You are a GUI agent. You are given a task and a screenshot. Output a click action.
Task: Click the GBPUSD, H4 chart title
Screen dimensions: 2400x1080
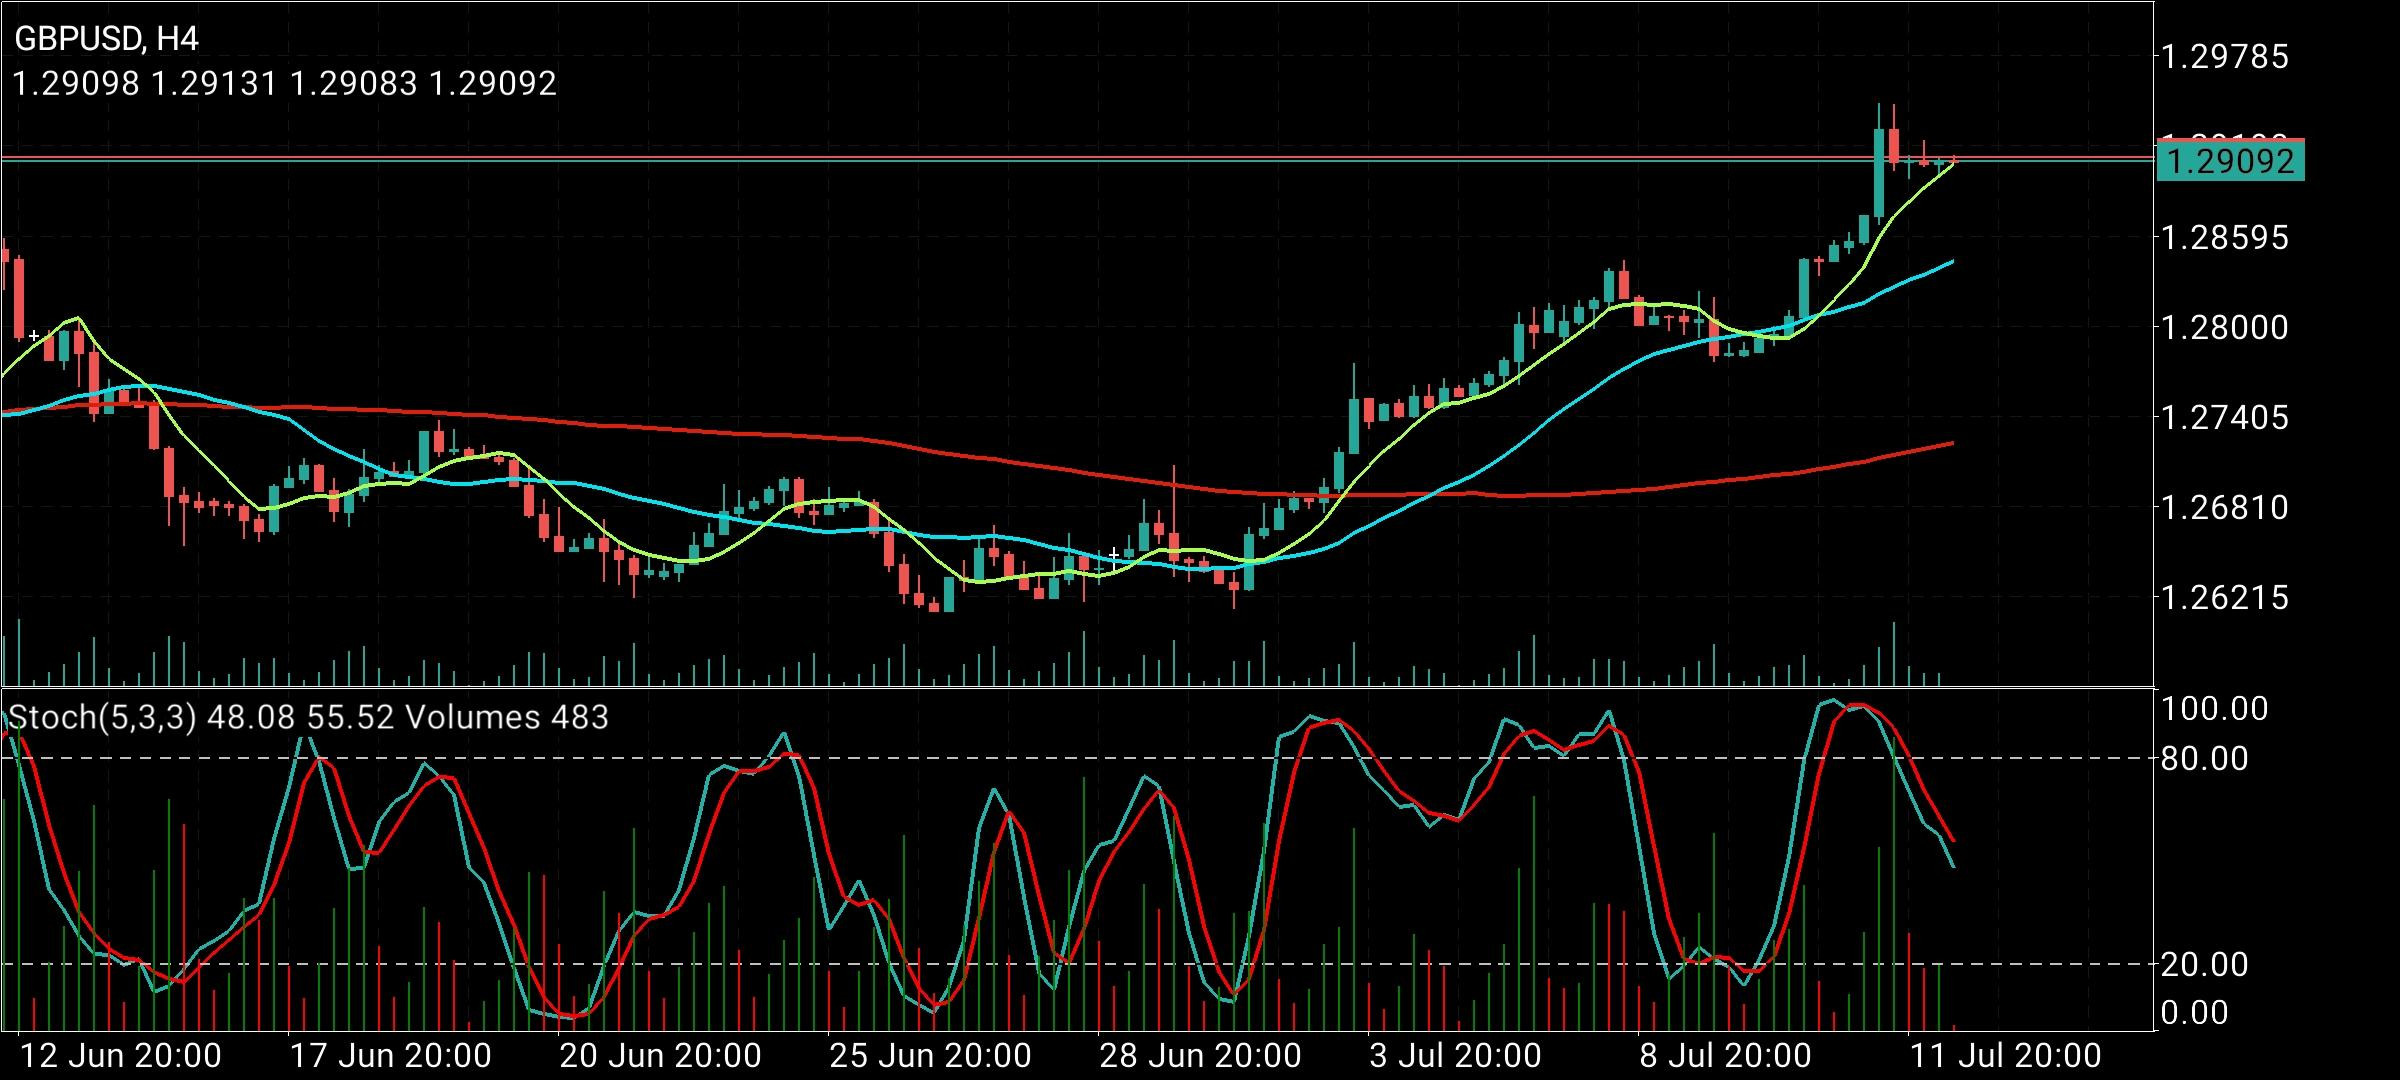(106, 40)
